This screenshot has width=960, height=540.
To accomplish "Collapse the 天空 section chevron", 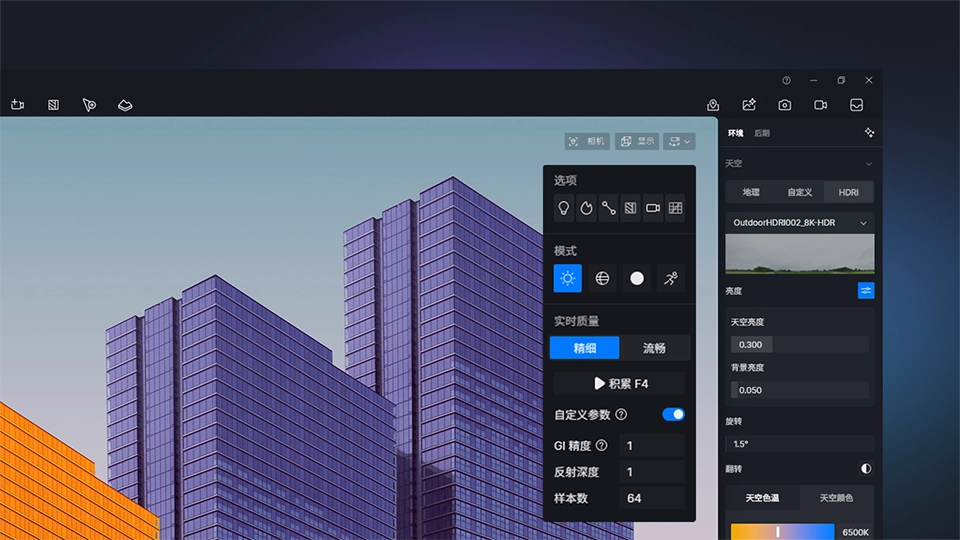I will [x=868, y=163].
